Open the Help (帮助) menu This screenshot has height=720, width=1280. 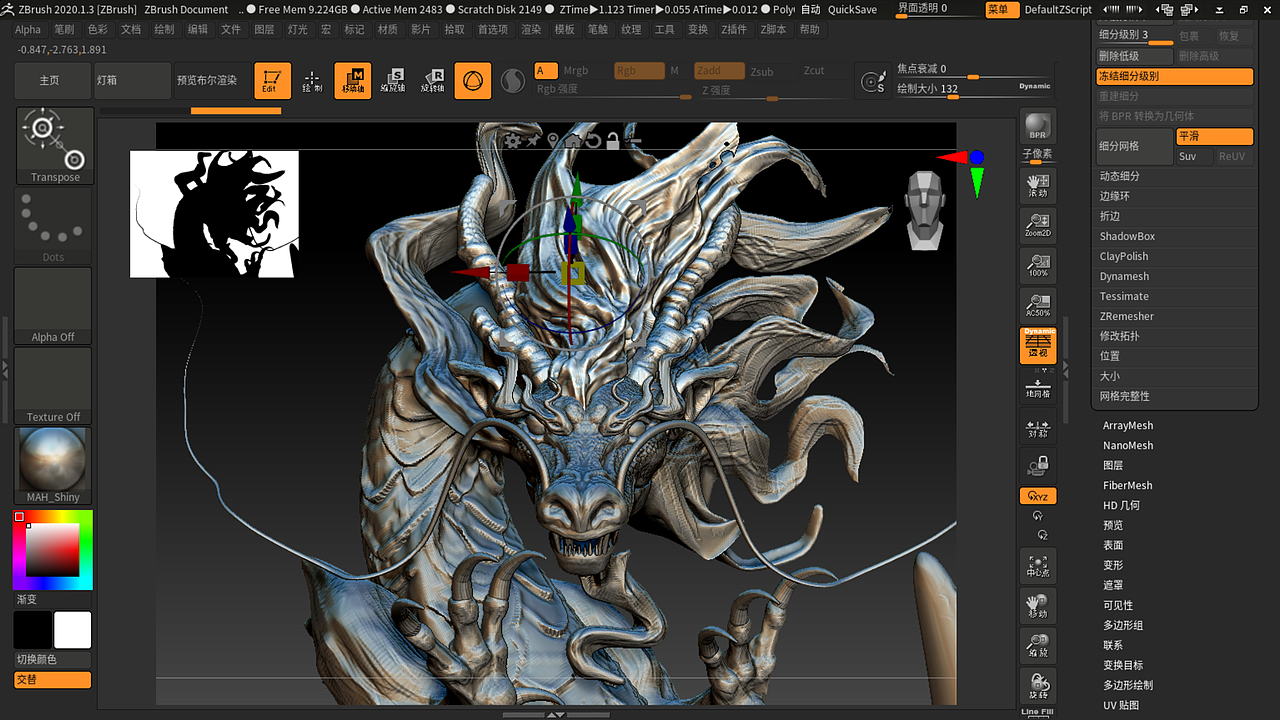click(x=809, y=30)
